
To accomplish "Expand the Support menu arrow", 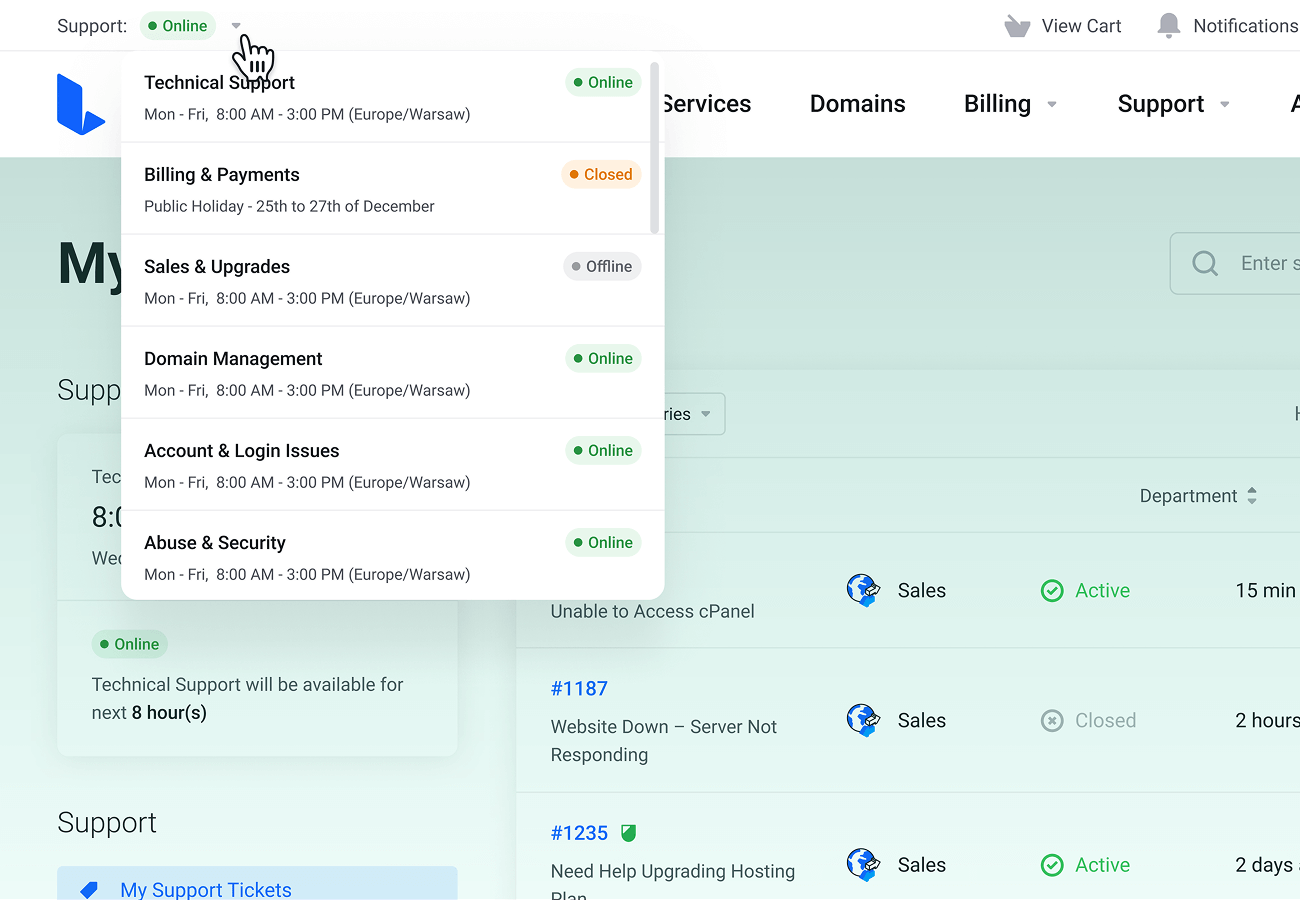I will [1225, 104].
